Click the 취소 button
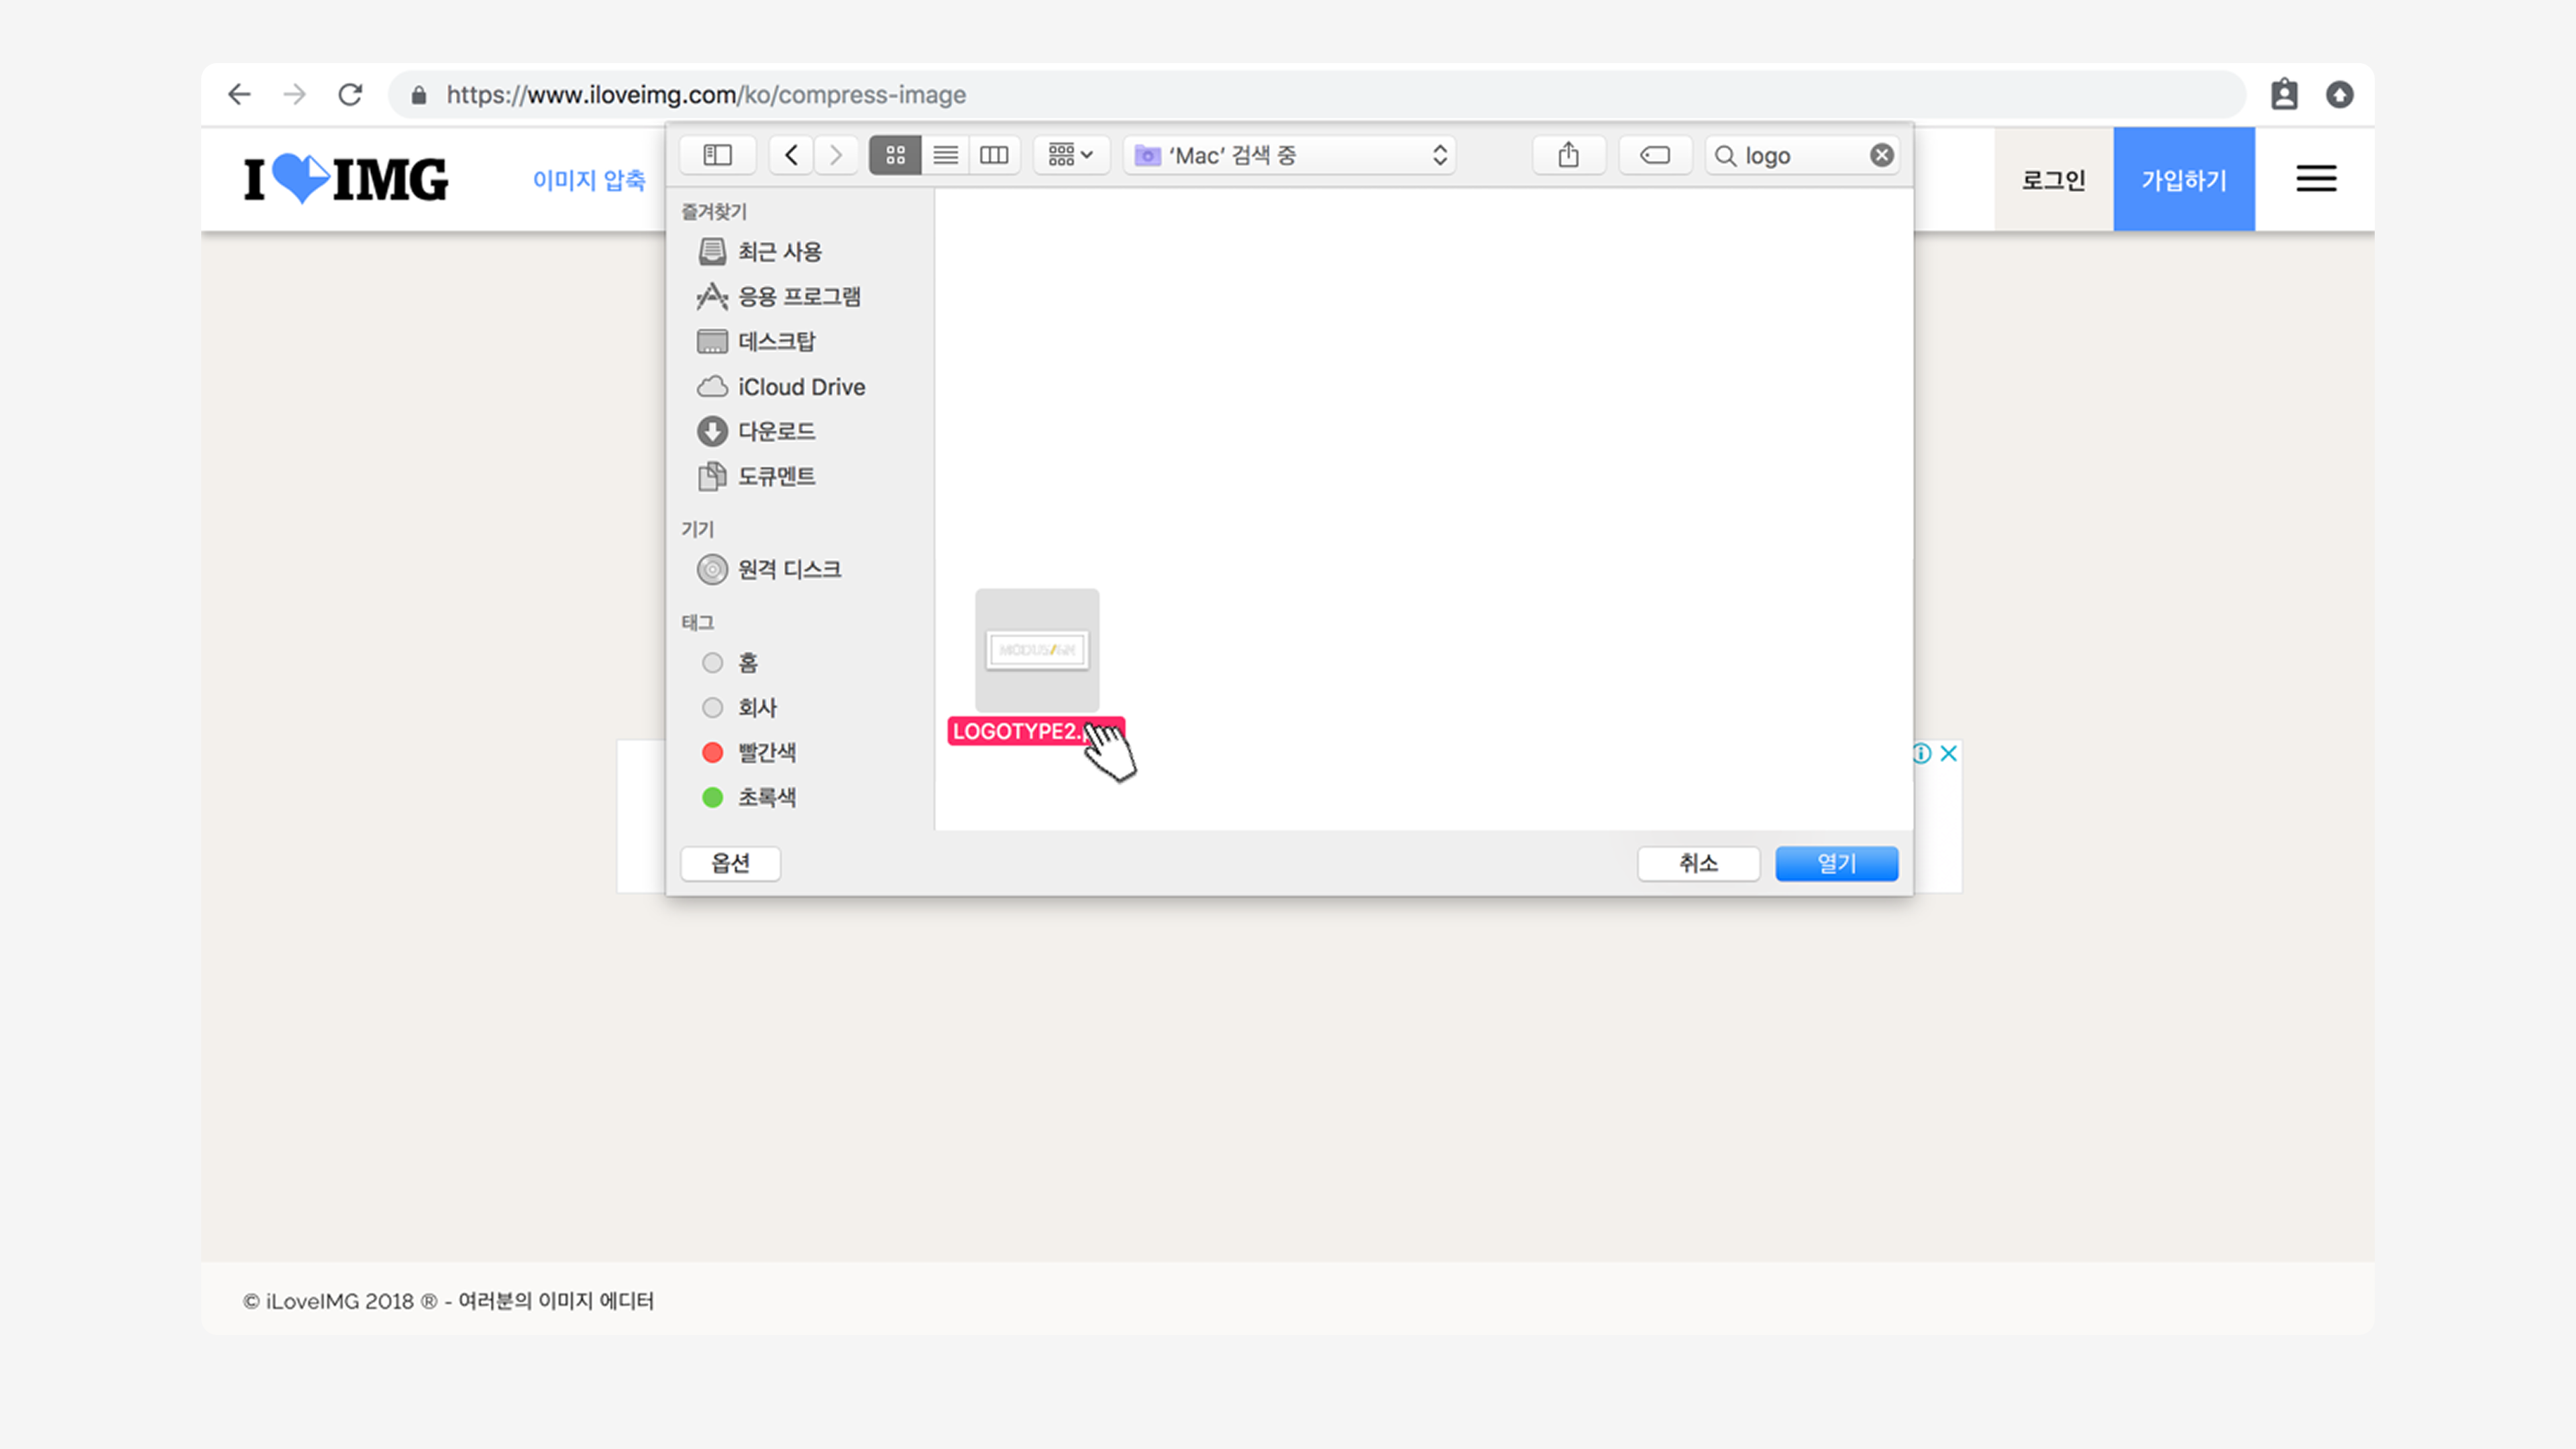Screen dimensions: 2576x1449 pyautogui.click(x=1698, y=863)
